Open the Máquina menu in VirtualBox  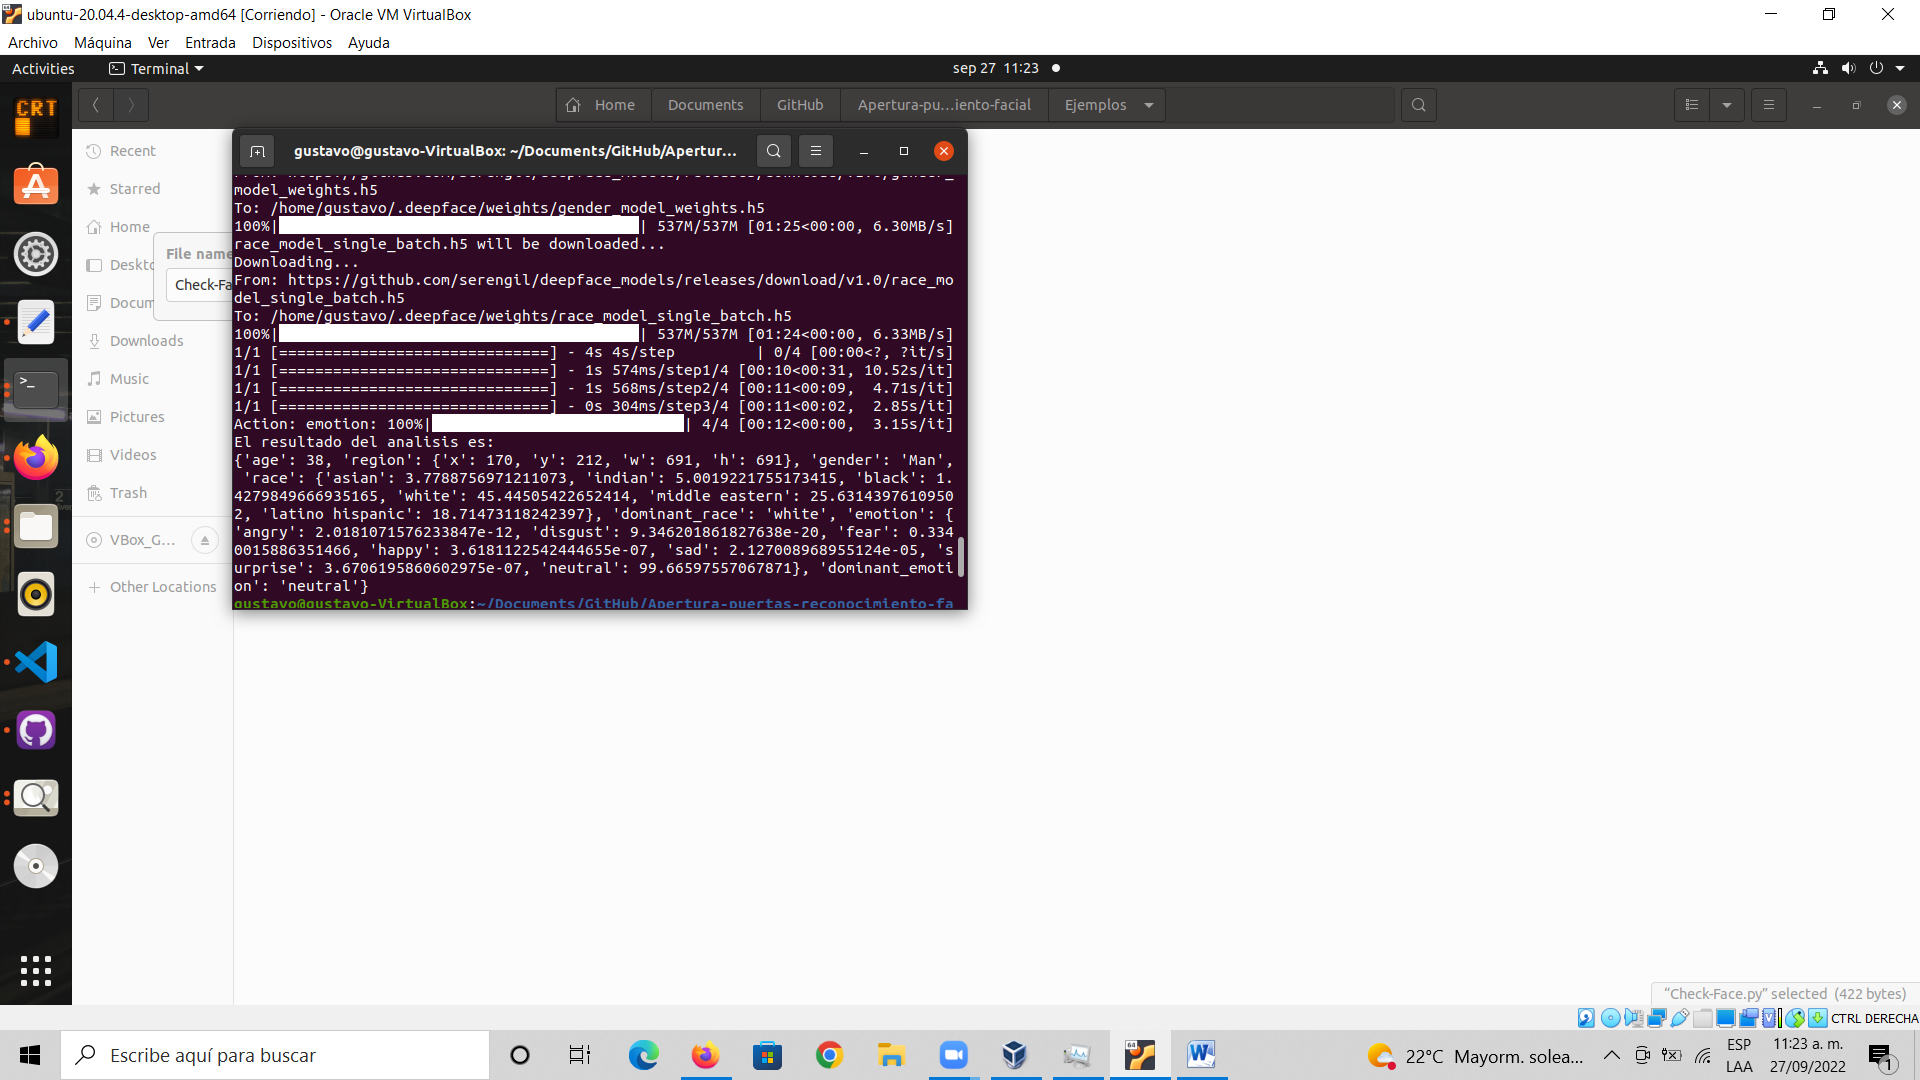click(x=102, y=42)
